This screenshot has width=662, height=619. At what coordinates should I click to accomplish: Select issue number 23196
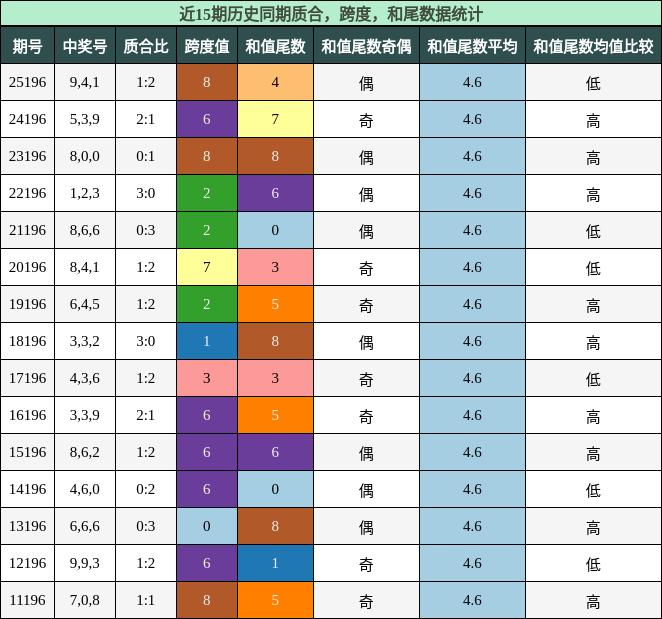pyautogui.click(x=27, y=156)
